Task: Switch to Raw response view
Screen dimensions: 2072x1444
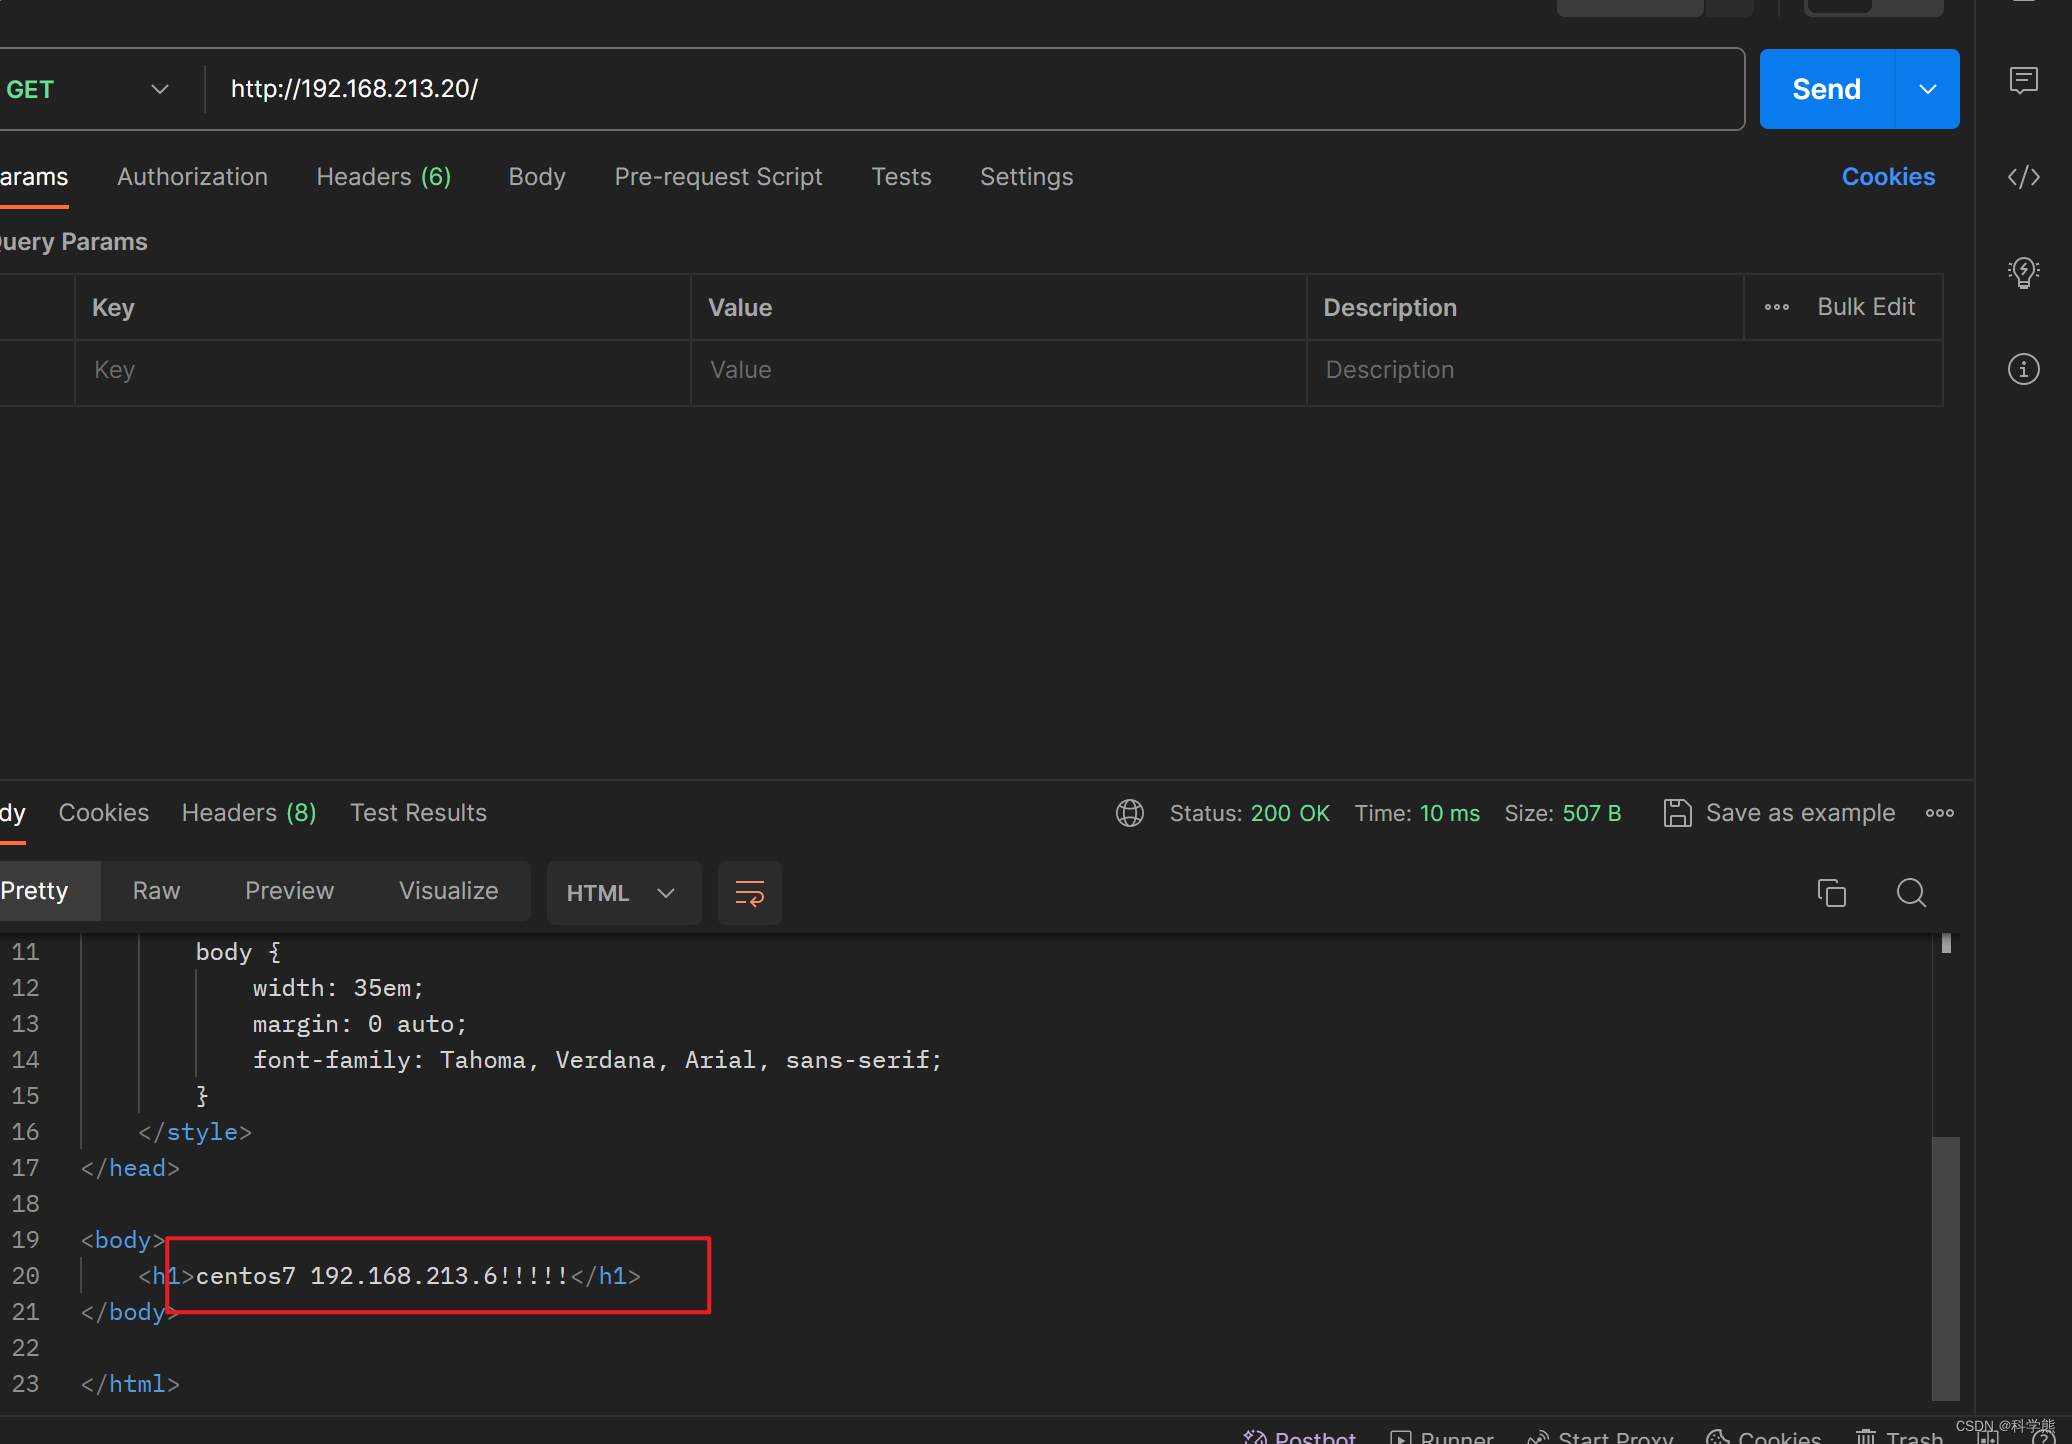Action: (156, 890)
